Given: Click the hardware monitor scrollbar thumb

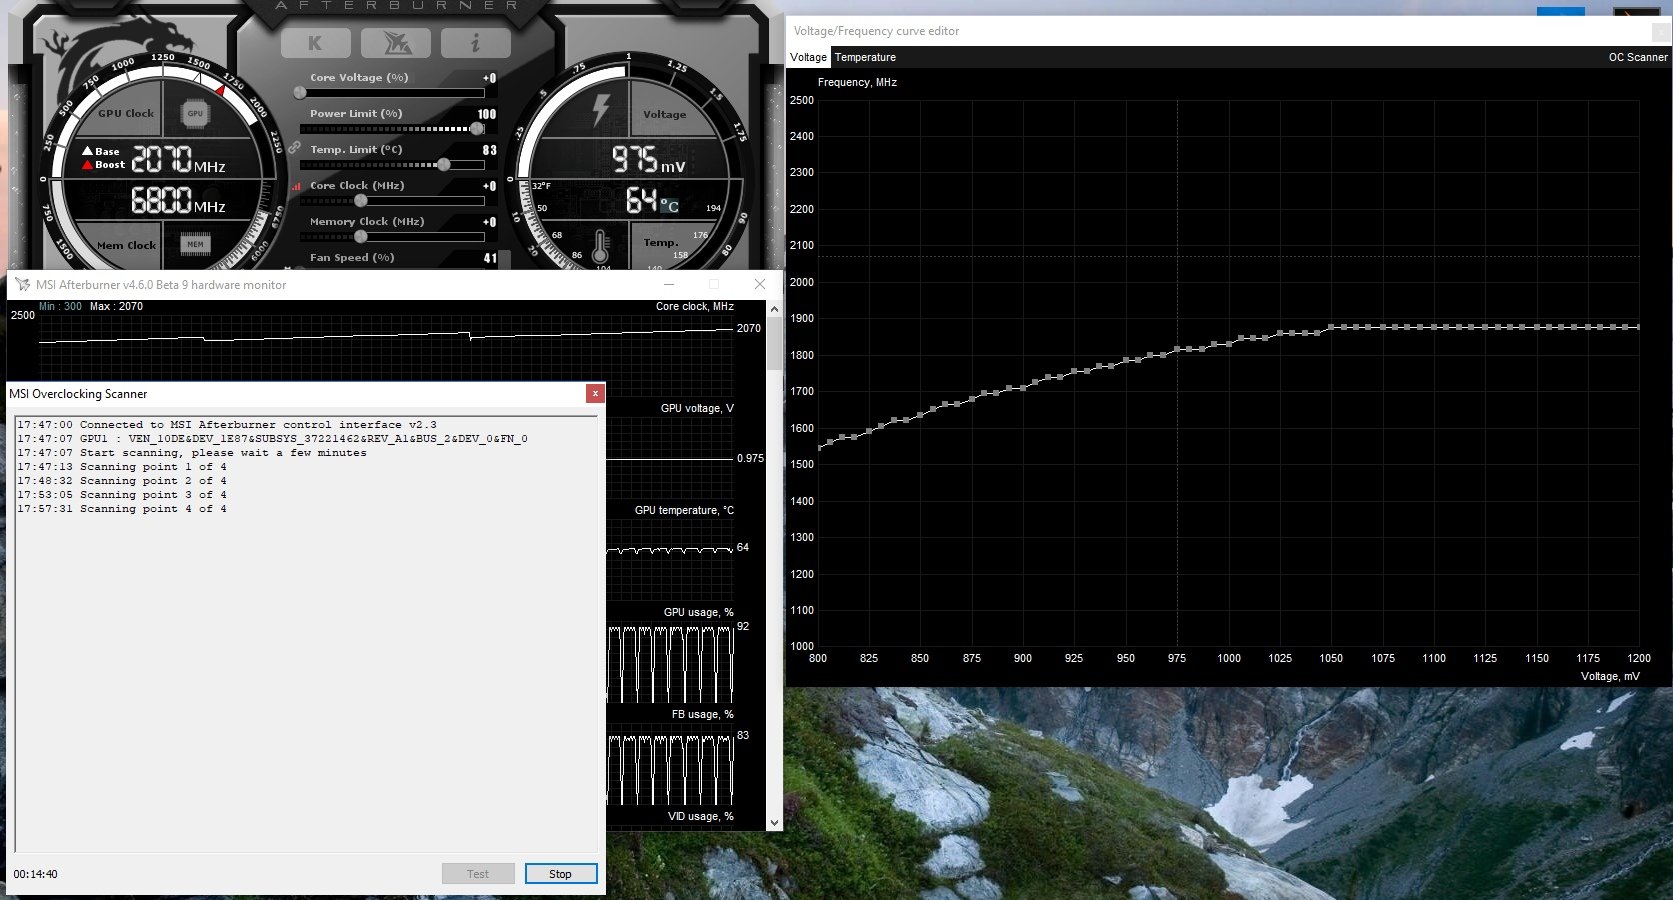Looking at the screenshot, I should pyautogui.click(x=774, y=343).
